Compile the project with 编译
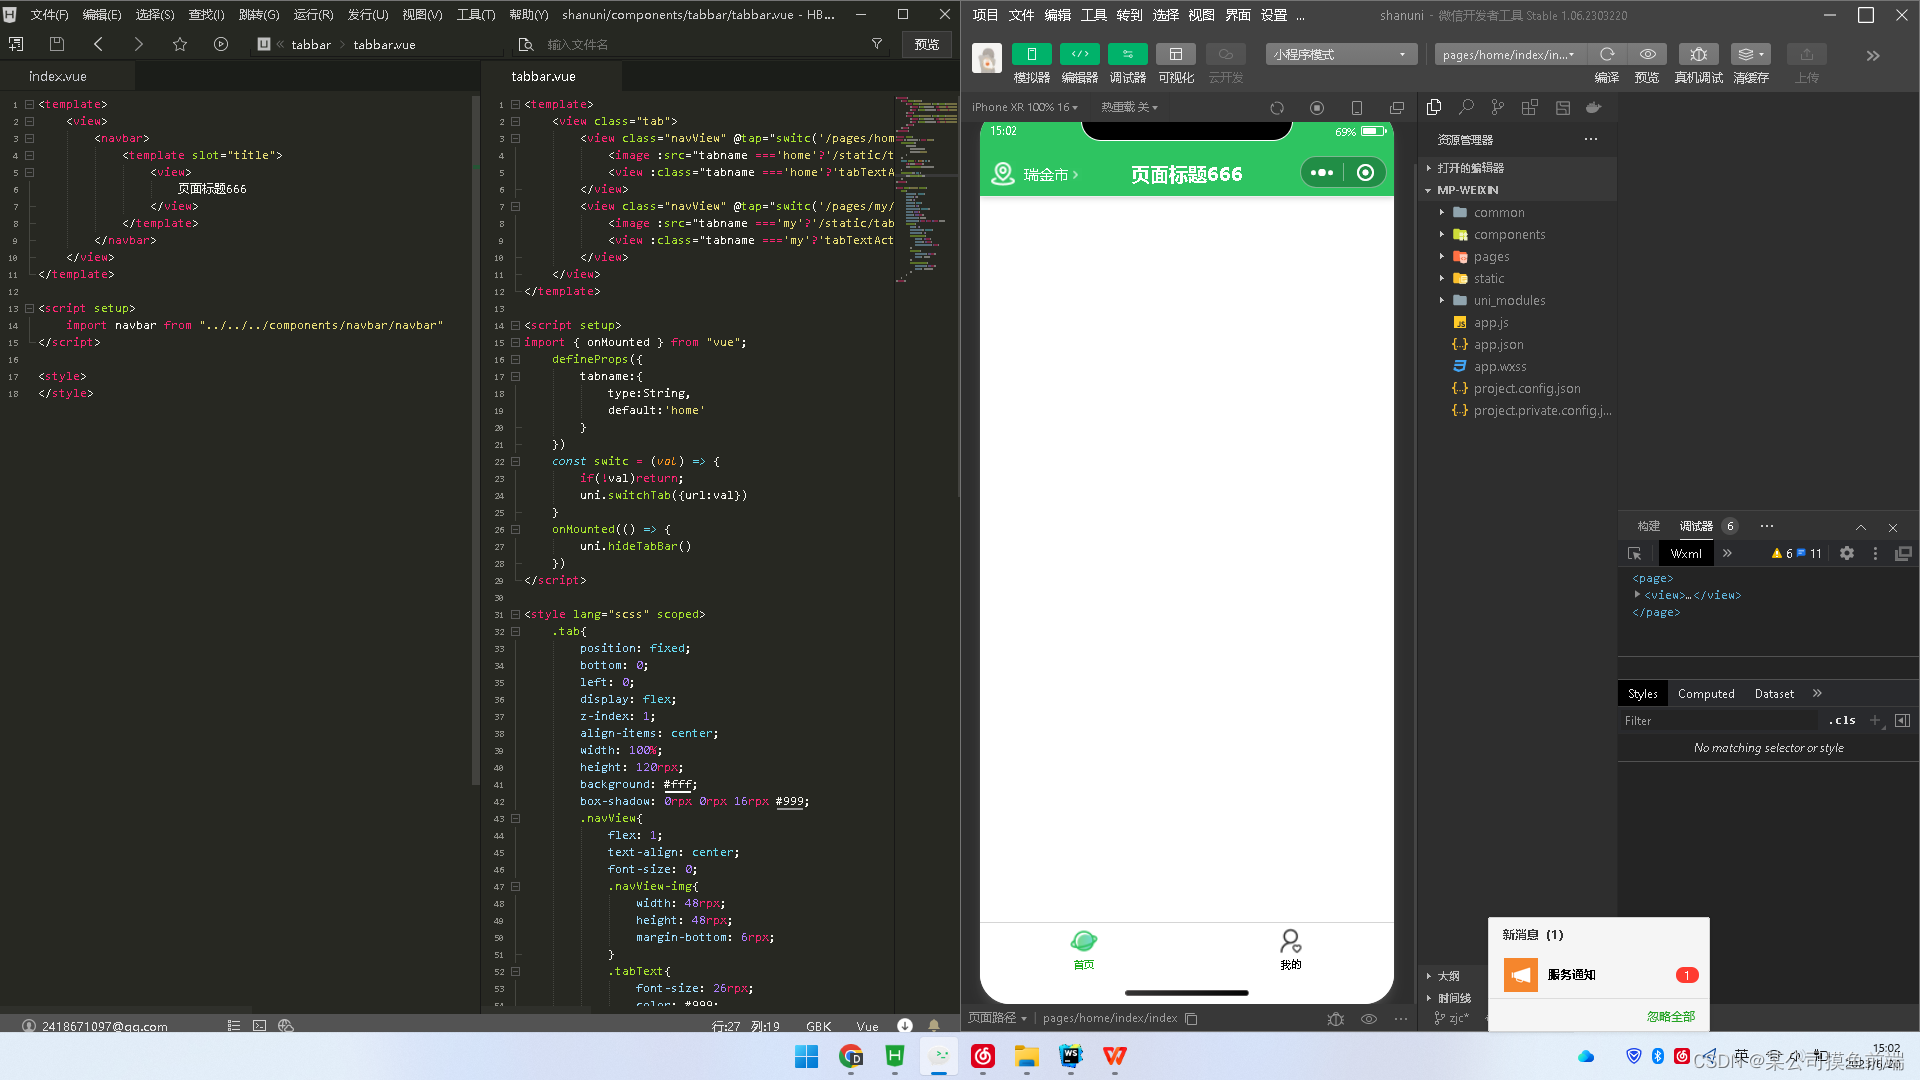Image resolution: width=1920 pixels, height=1080 pixels. tap(1605, 62)
